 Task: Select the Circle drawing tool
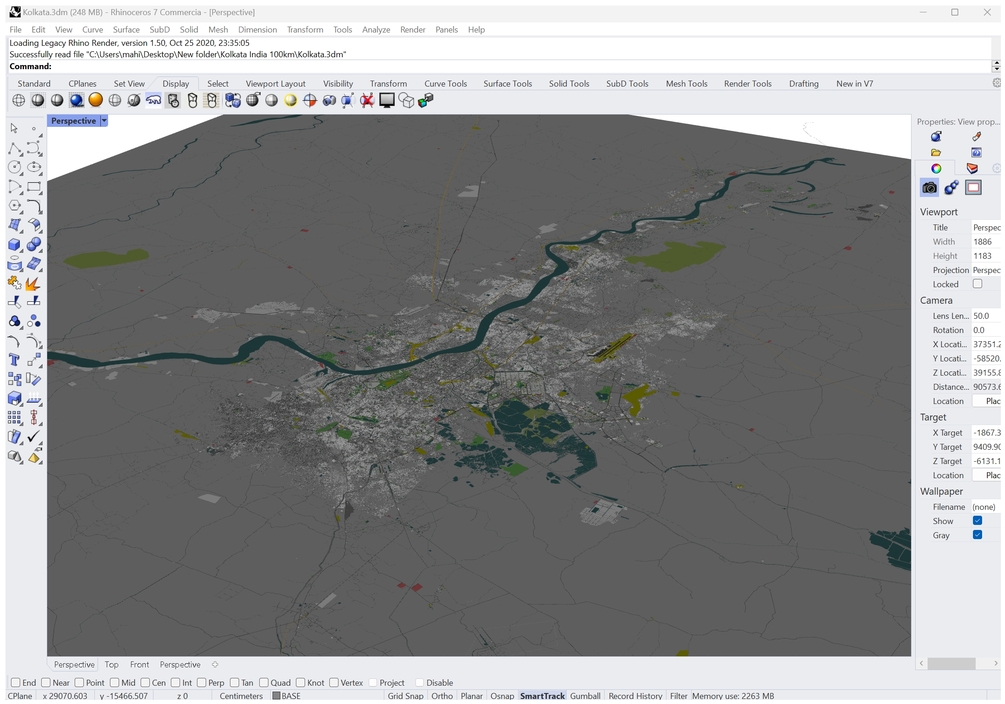pos(15,168)
